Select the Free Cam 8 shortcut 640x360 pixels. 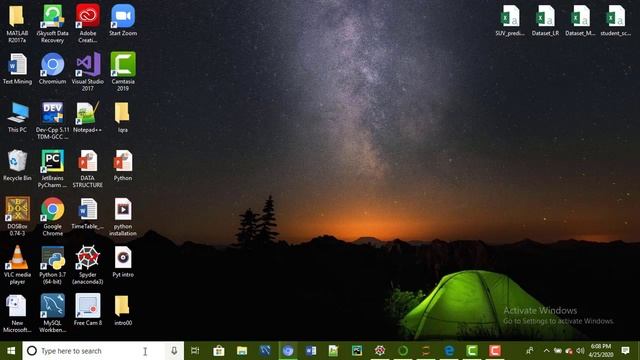pos(88,306)
